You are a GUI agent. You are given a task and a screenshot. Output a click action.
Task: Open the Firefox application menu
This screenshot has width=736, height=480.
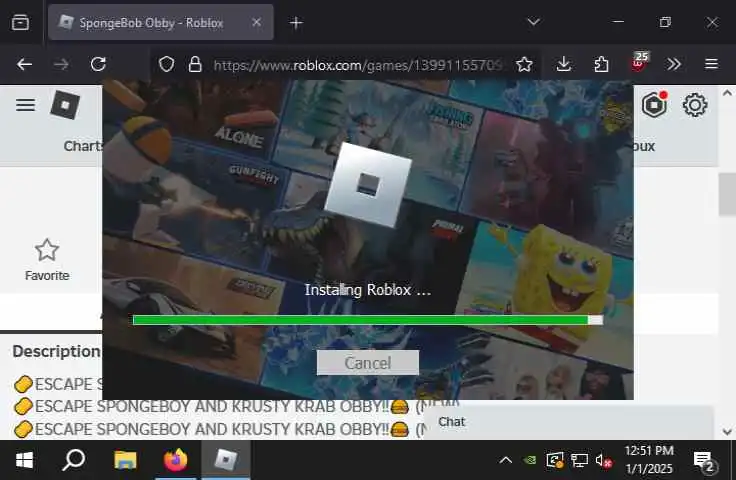(x=711, y=64)
